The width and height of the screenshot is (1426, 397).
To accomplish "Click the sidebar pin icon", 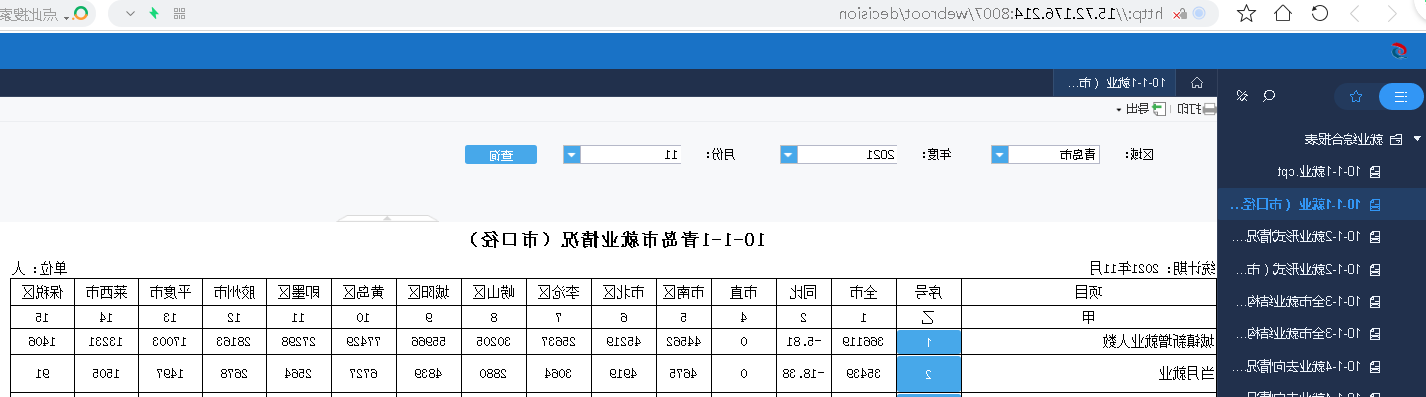I will pos(1241,96).
